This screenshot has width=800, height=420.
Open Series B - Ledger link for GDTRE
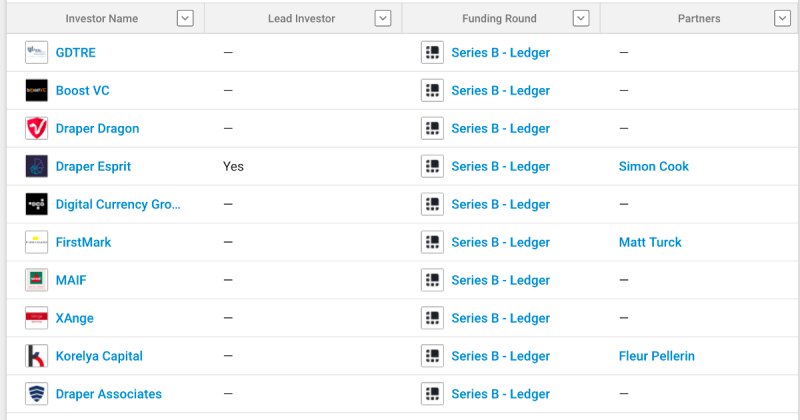[500, 52]
